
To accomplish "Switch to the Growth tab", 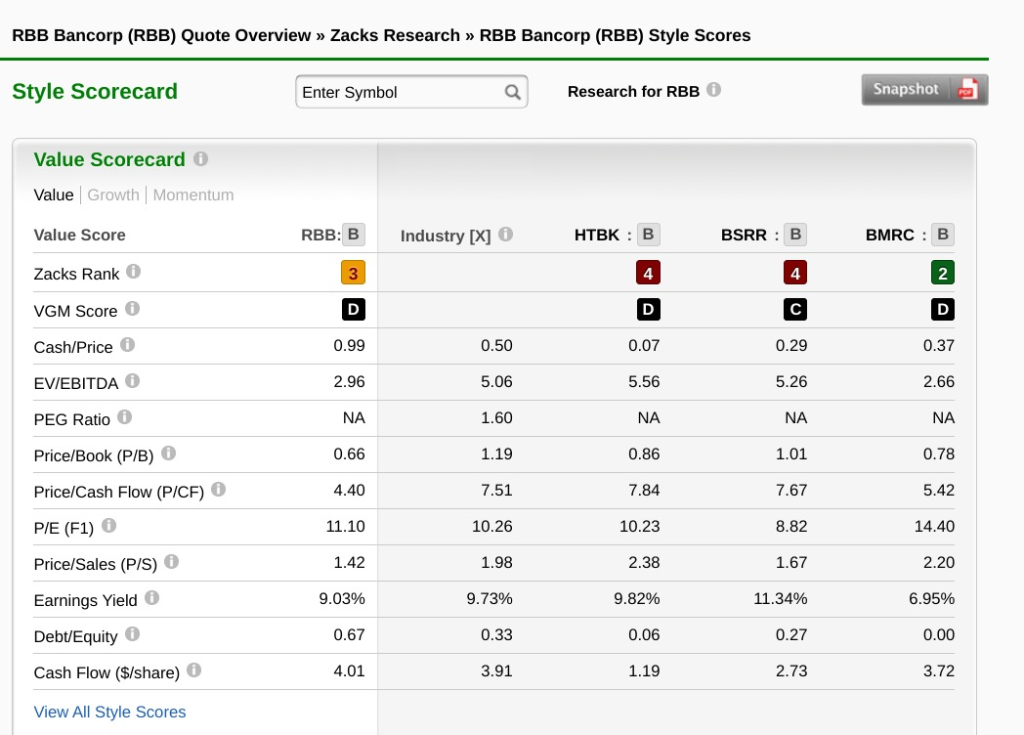I will pos(113,195).
